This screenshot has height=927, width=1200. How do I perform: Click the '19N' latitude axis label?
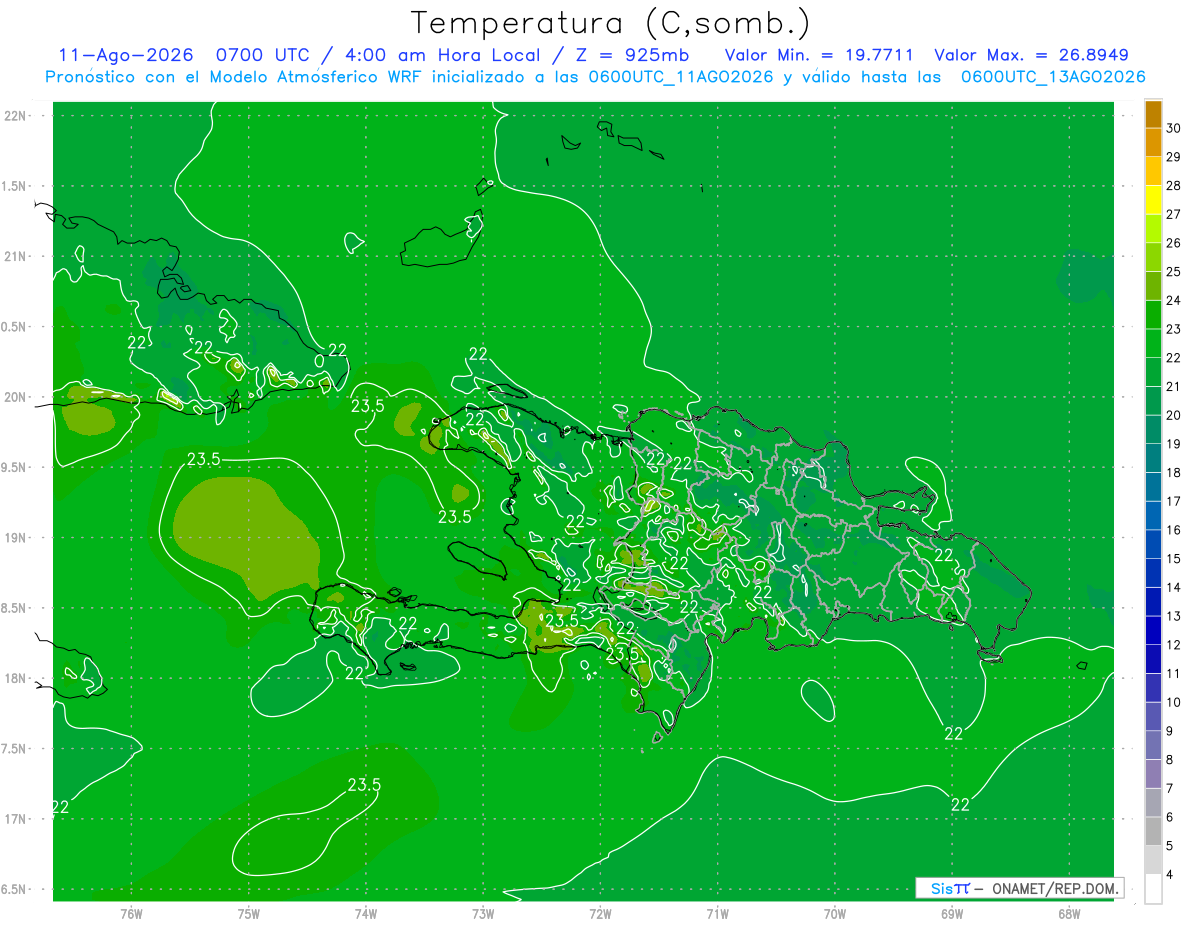coord(17,538)
